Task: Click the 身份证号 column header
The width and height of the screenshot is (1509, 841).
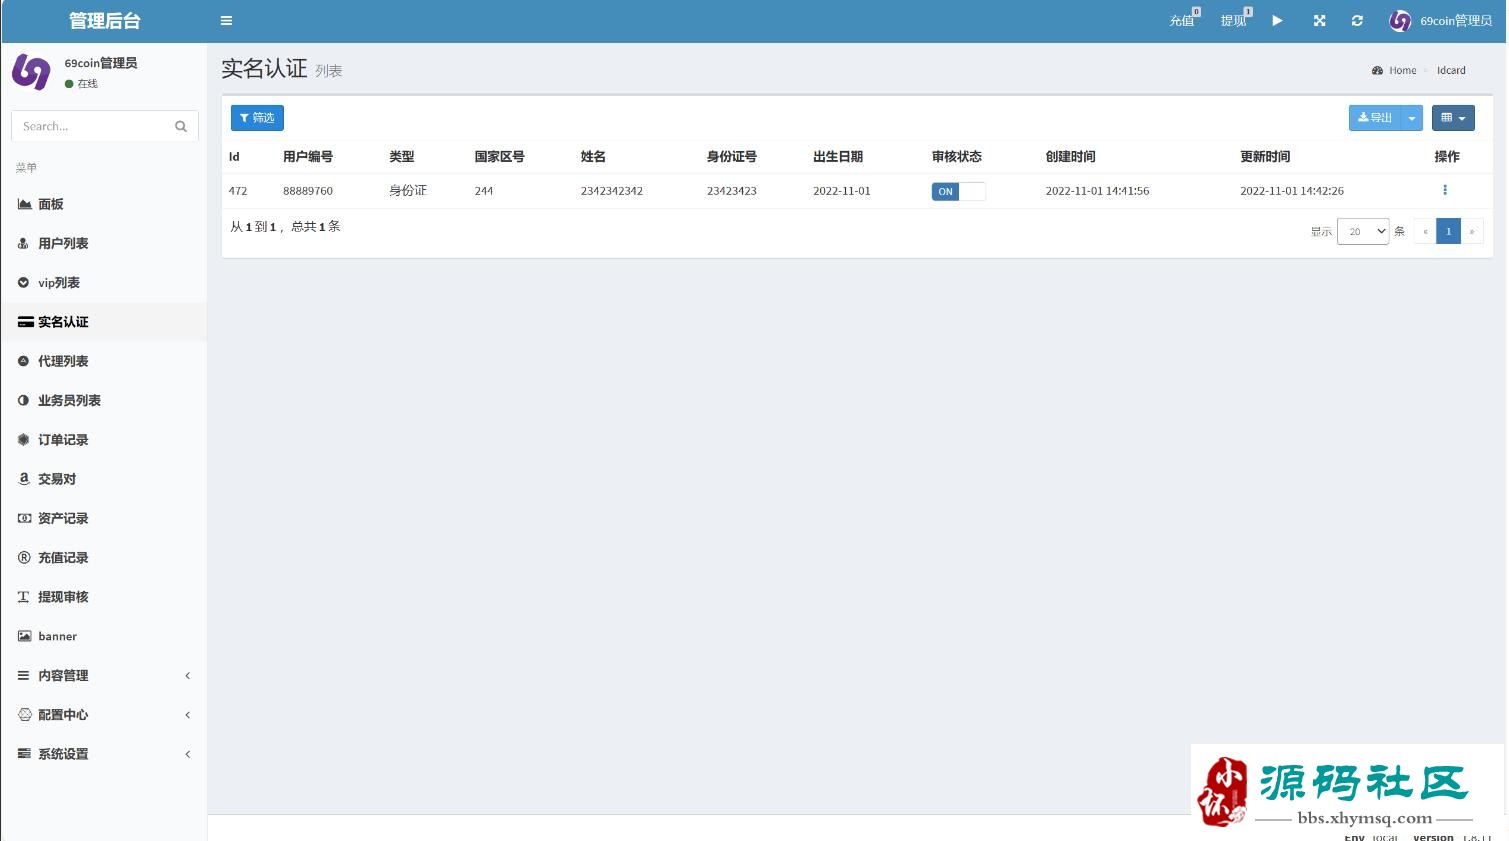Action: [732, 157]
